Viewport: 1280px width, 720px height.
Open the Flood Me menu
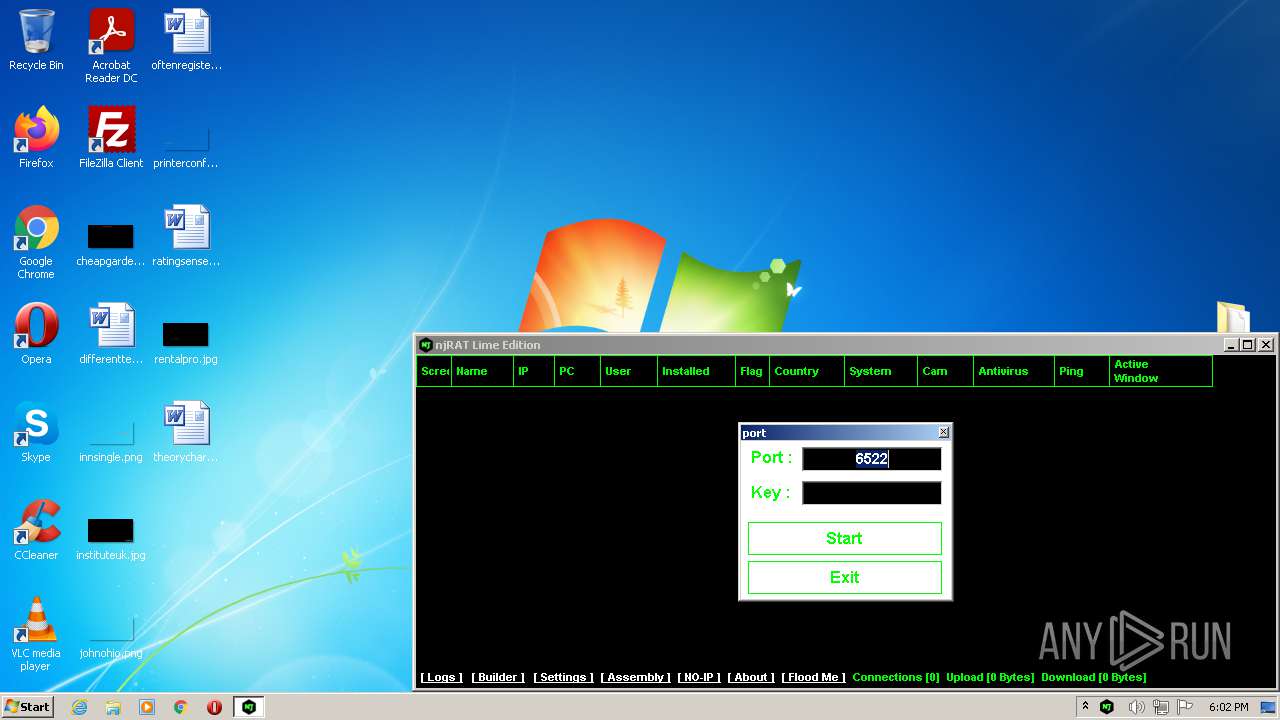pyautogui.click(x=814, y=677)
